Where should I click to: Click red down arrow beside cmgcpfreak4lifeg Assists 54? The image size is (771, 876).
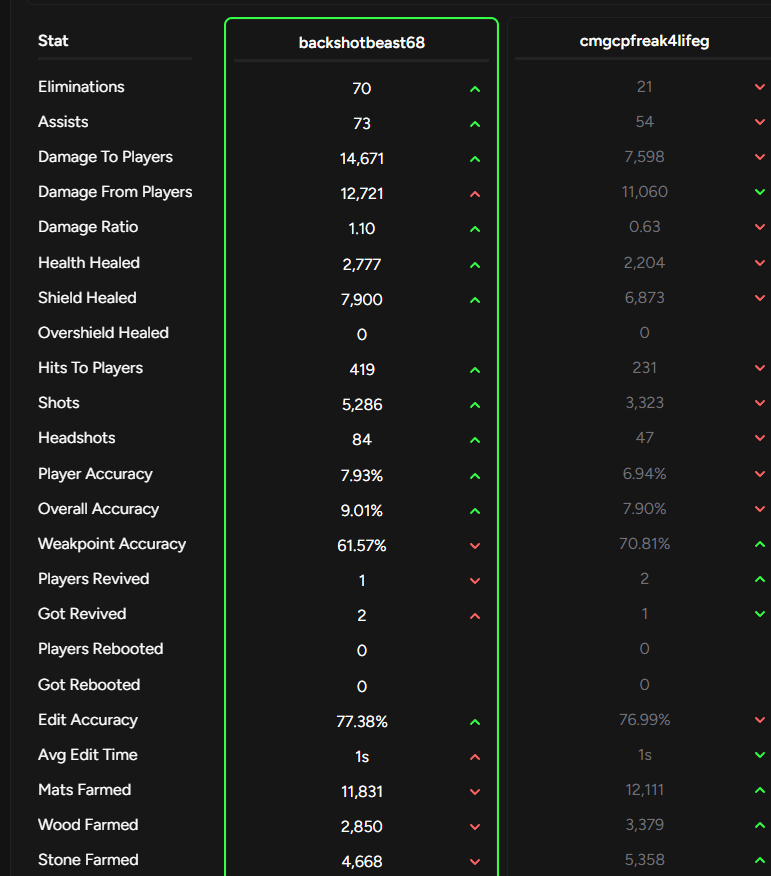(760, 122)
